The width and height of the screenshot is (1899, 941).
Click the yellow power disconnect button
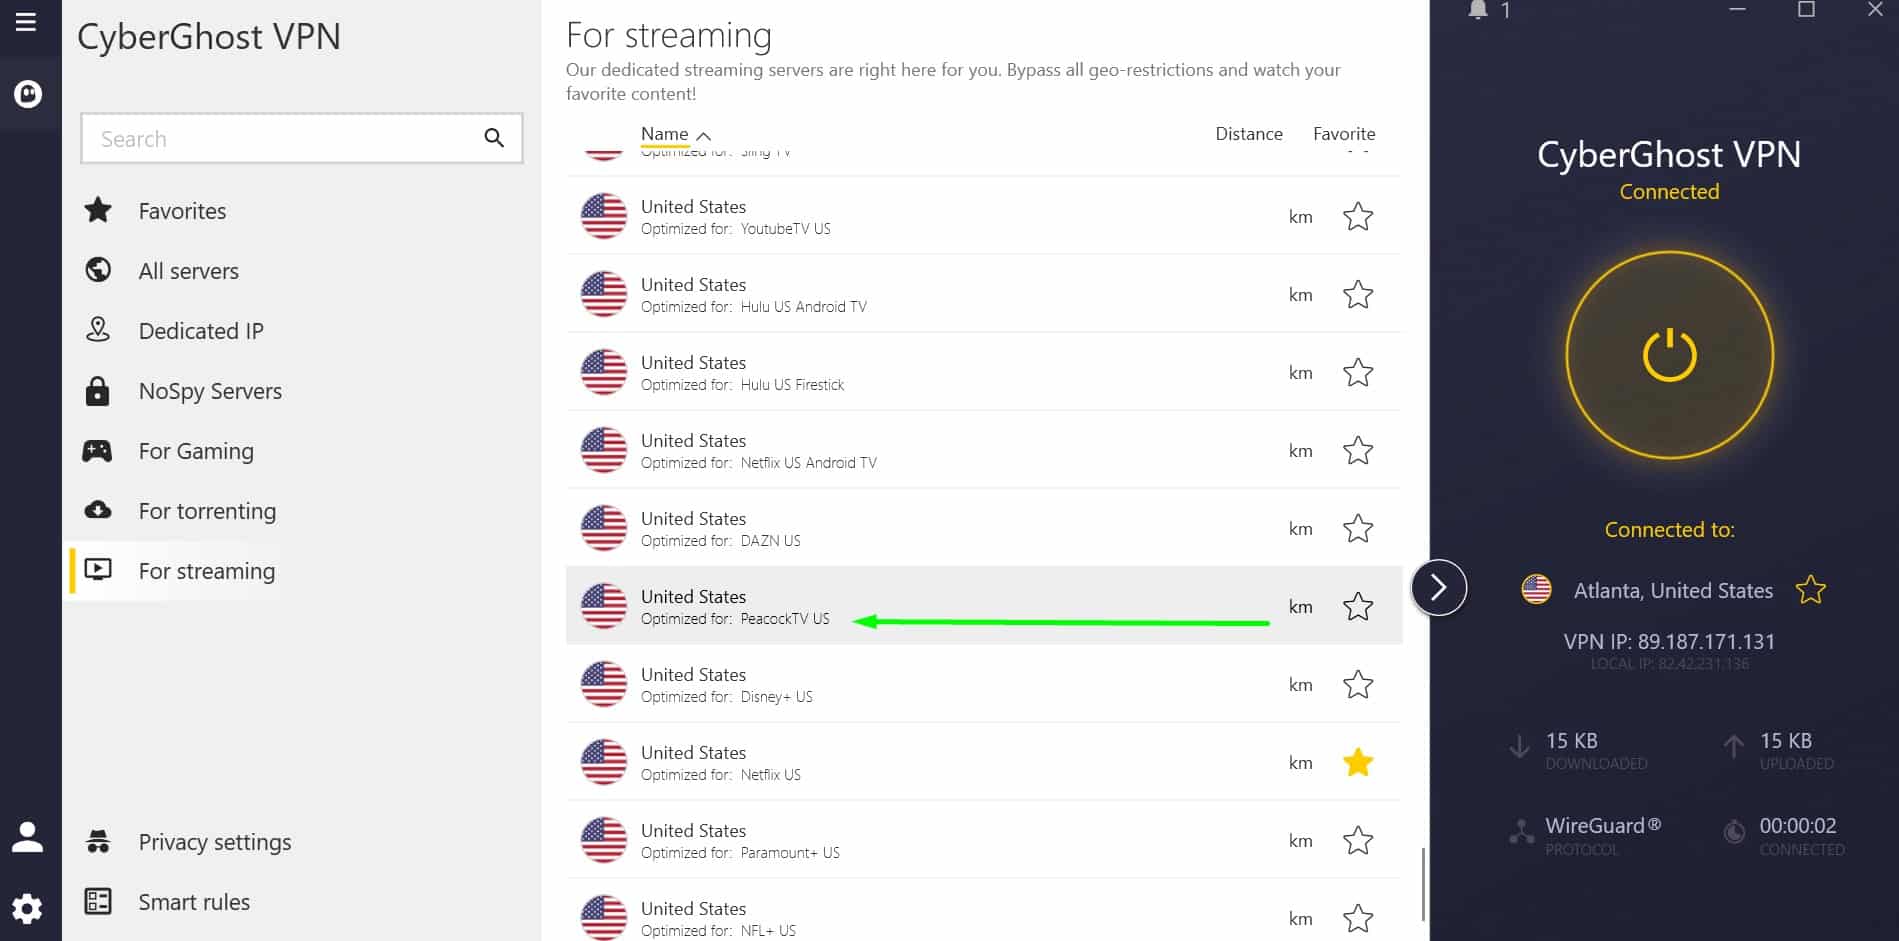(1669, 355)
